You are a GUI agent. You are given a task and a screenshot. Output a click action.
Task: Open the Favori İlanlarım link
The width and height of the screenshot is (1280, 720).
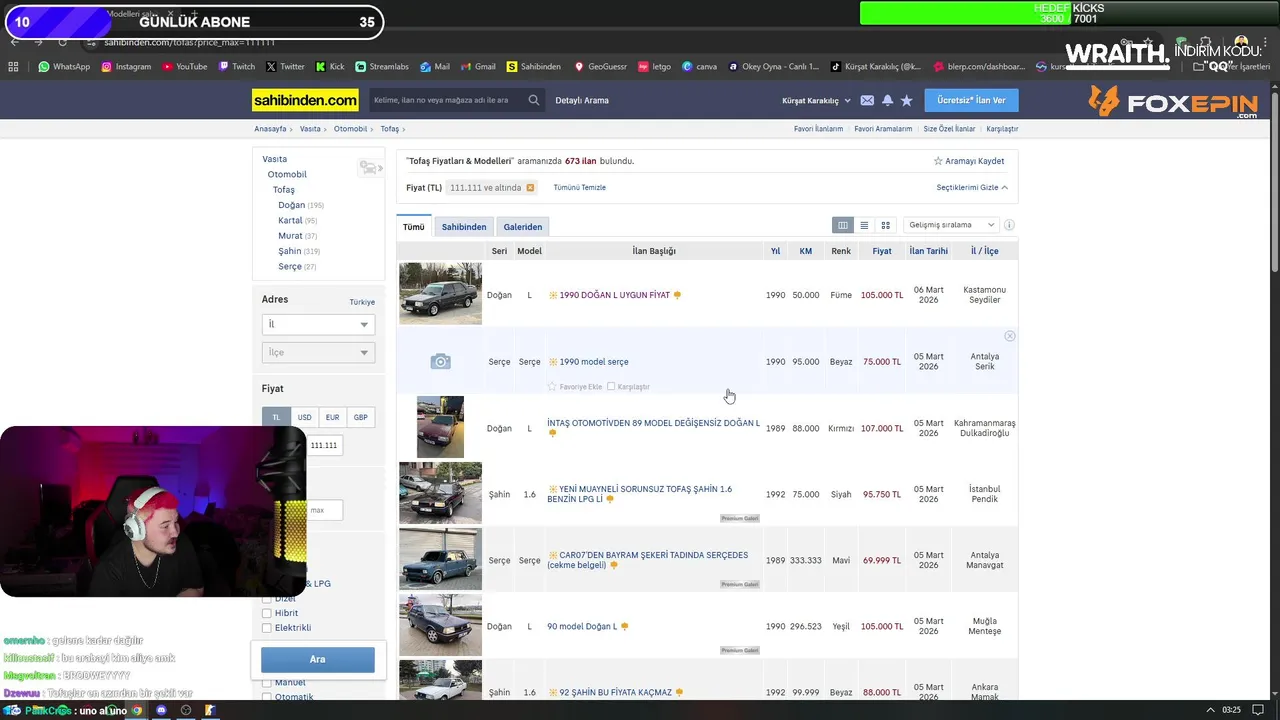[x=818, y=129]
